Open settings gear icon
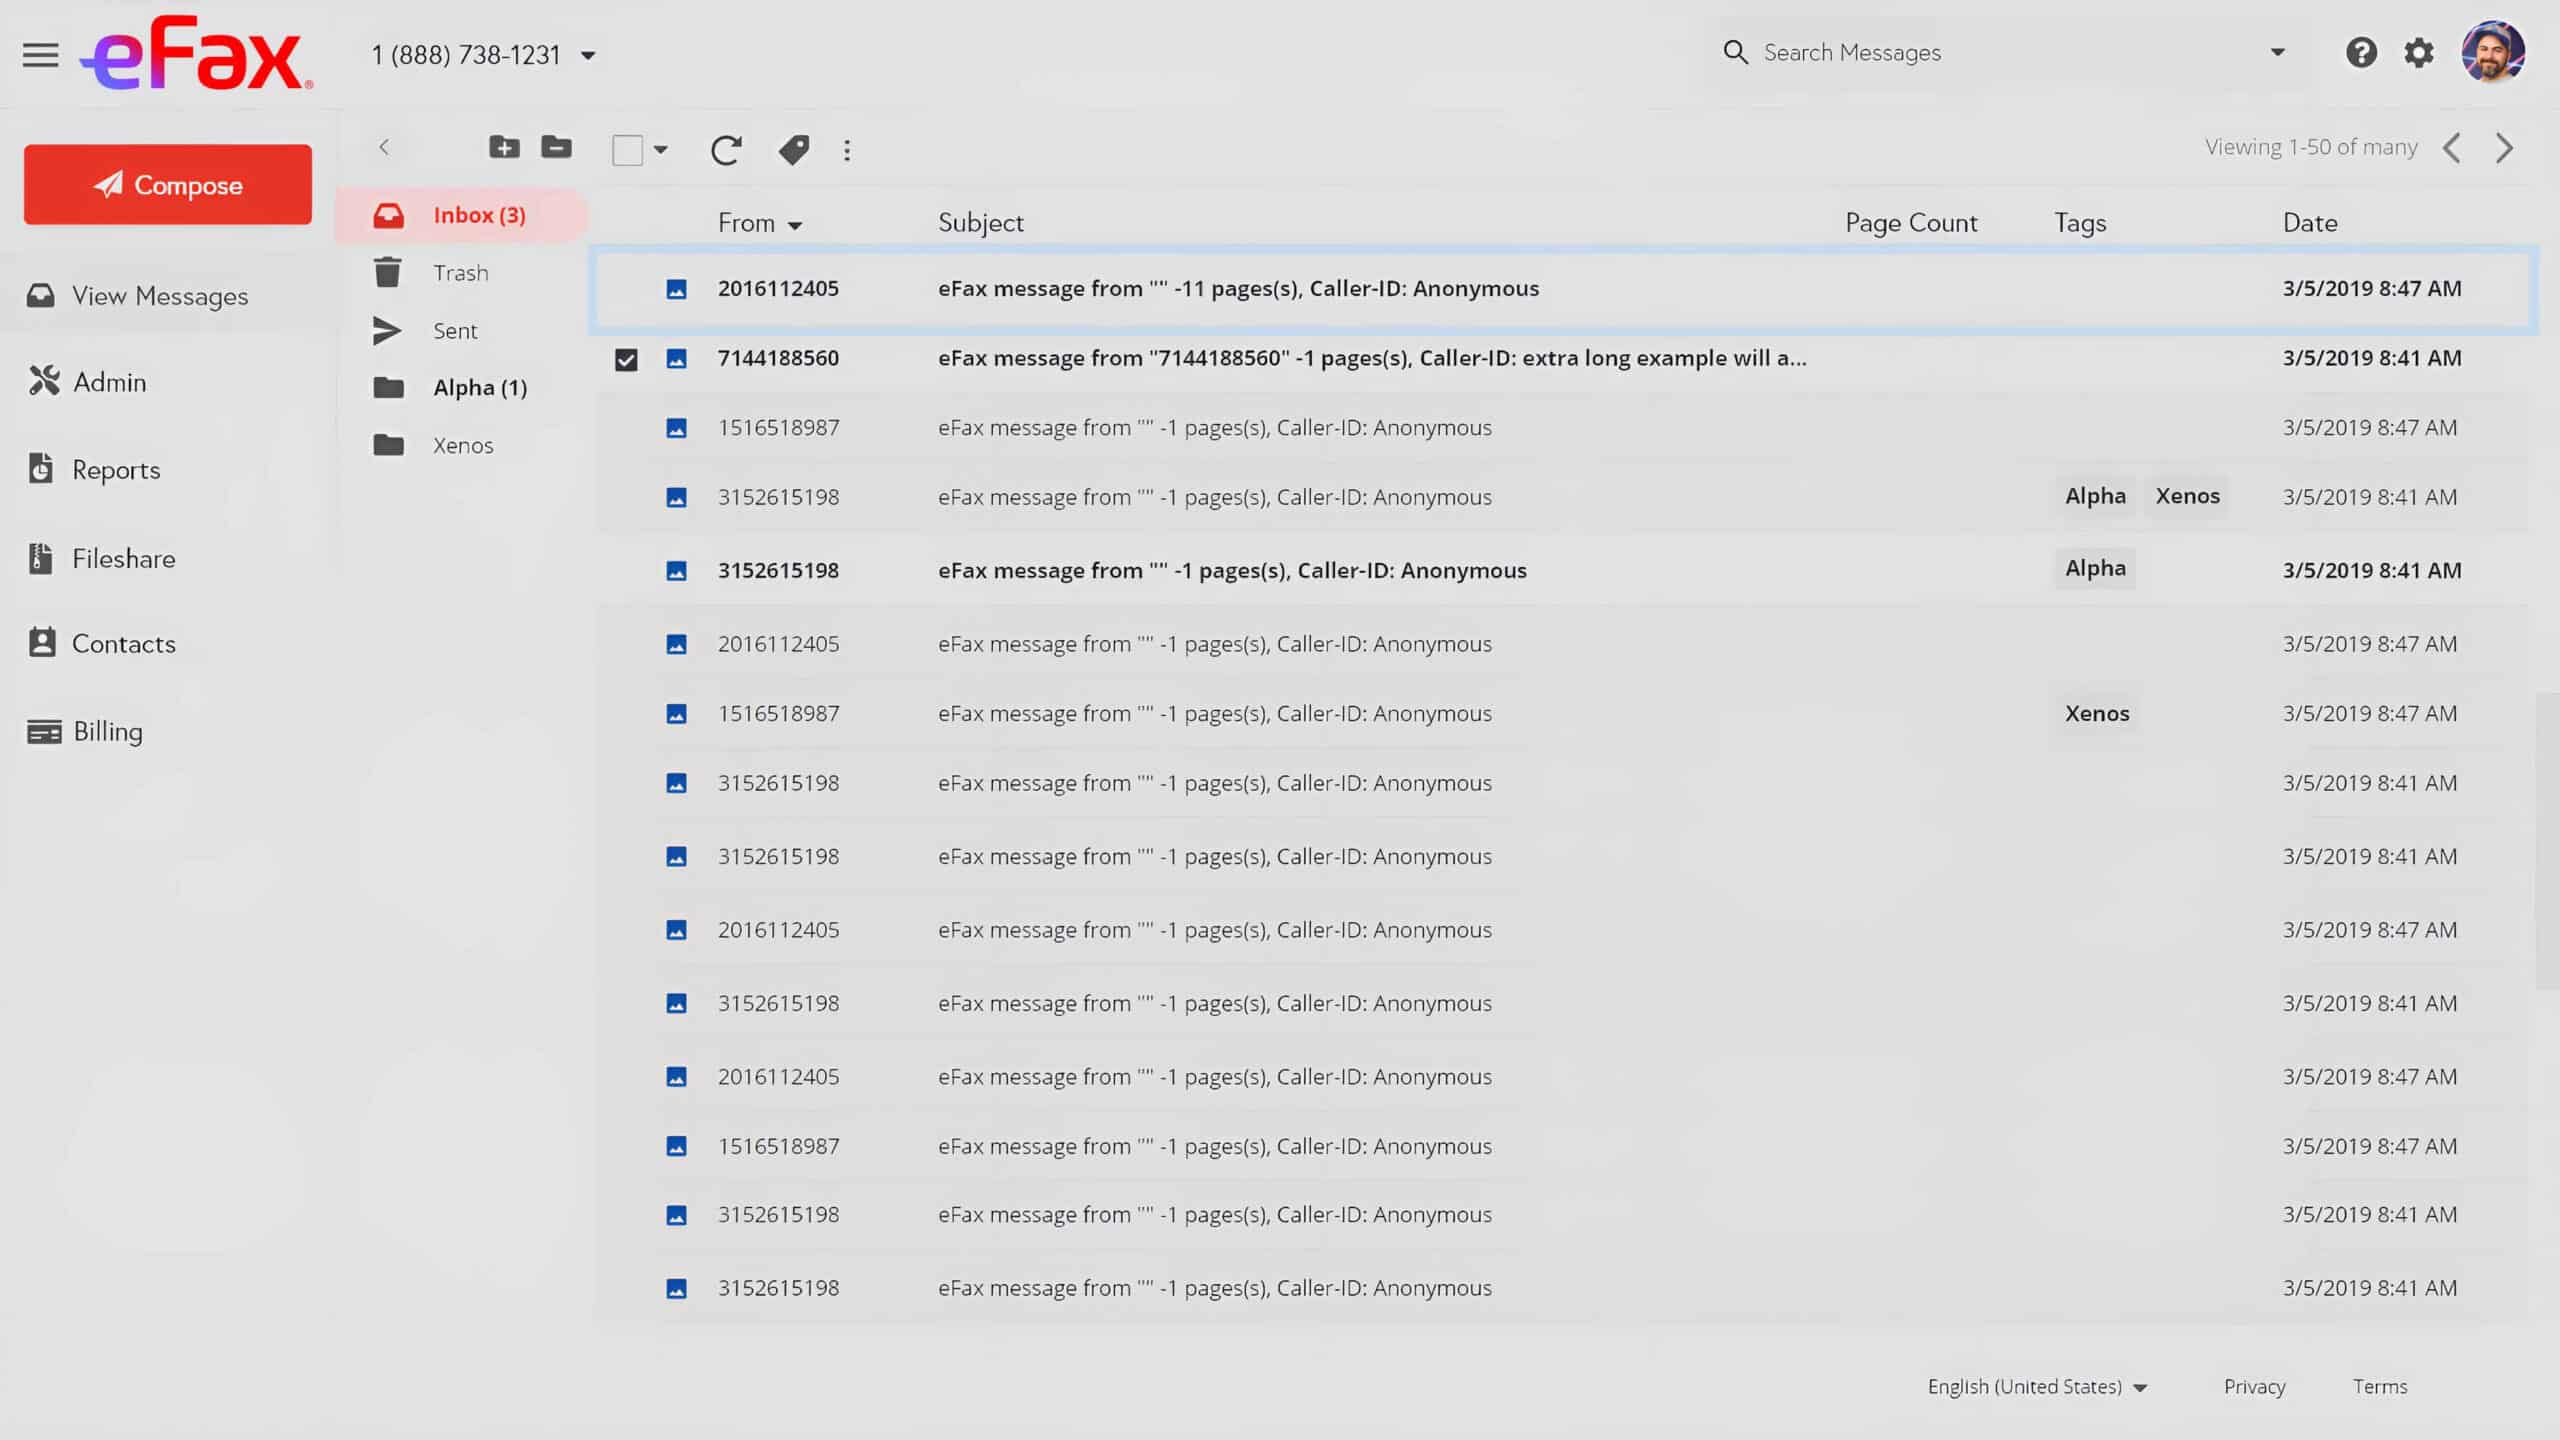This screenshot has height=1440, width=2560. tap(2418, 53)
